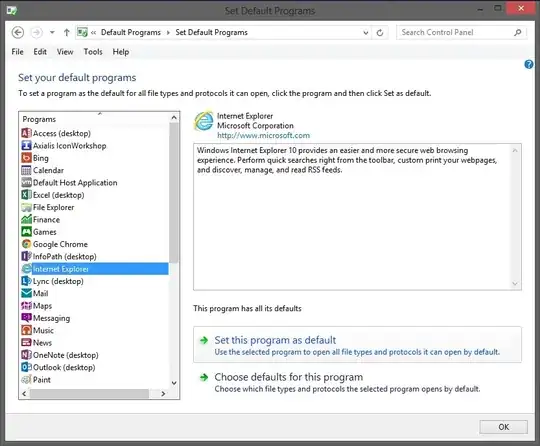This screenshot has height=446, width=540.
Task: Click Set this program as default
Action: (357, 345)
